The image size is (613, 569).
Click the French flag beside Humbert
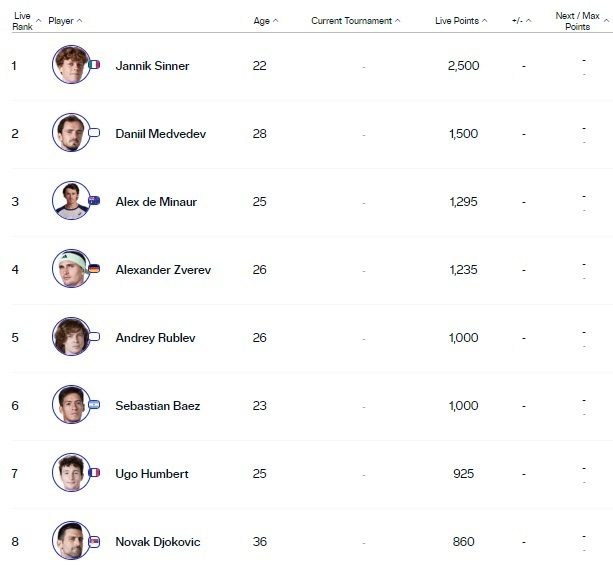point(94,473)
